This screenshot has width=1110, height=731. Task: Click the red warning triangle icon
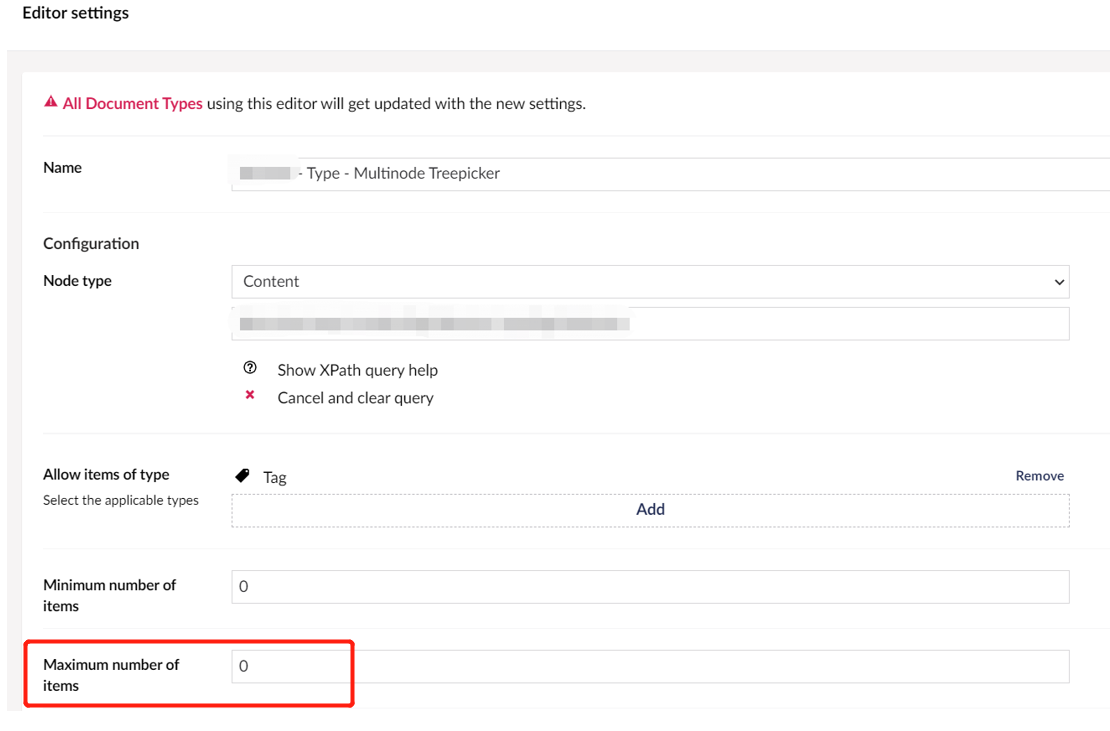(50, 102)
